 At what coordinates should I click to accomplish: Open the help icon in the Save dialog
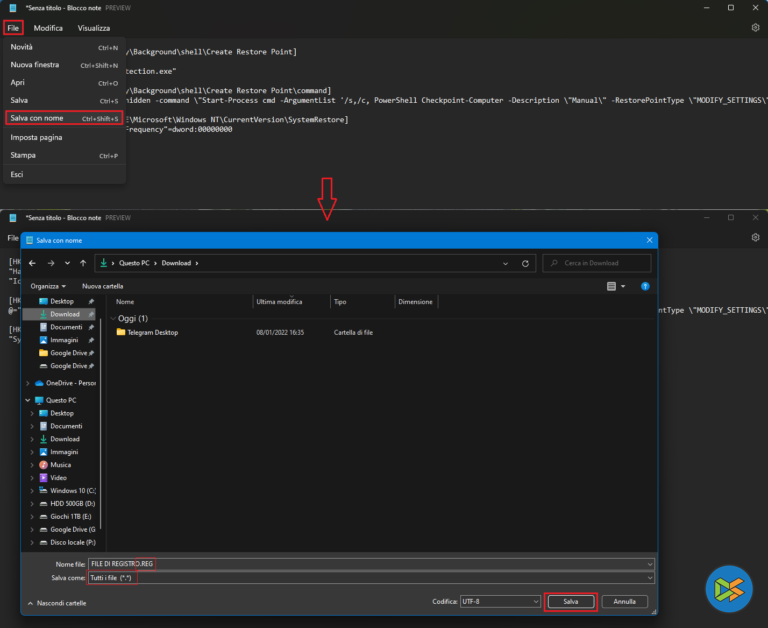(645, 285)
